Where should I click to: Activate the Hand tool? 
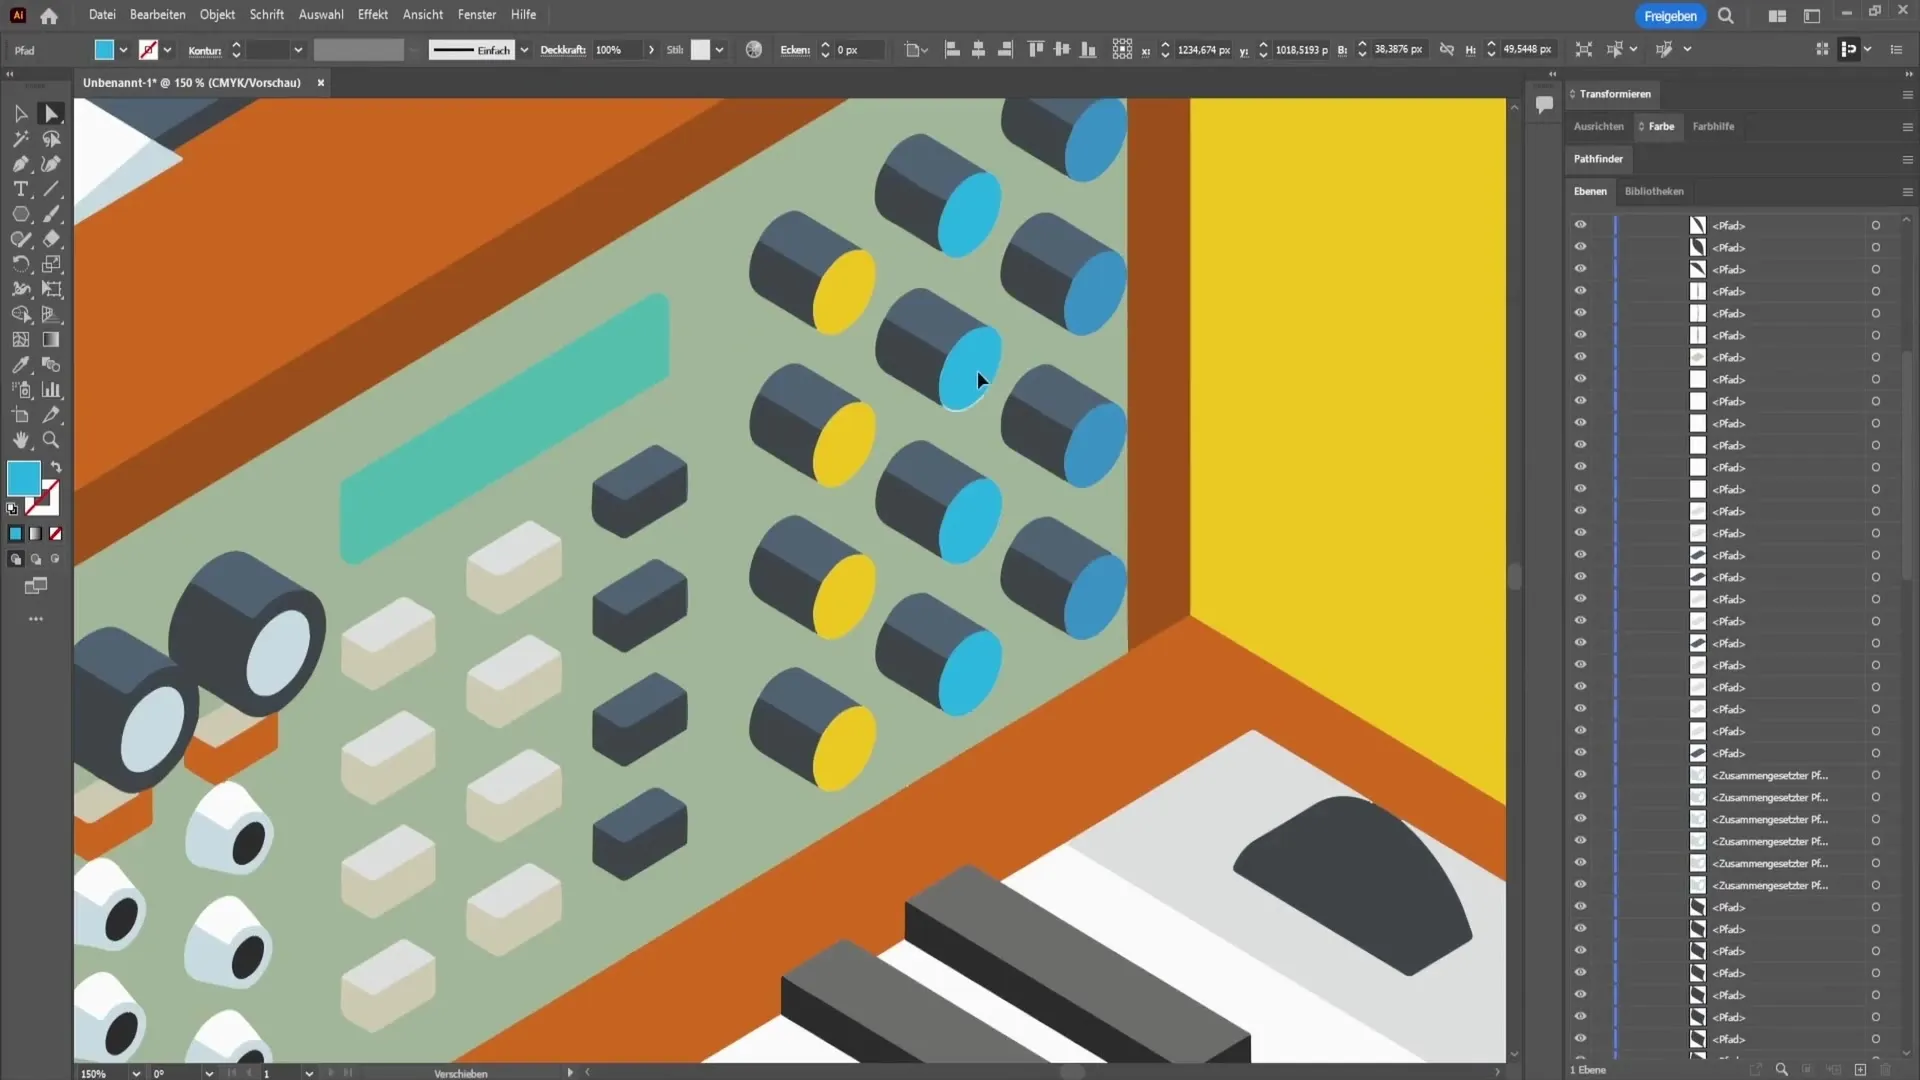[20, 440]
